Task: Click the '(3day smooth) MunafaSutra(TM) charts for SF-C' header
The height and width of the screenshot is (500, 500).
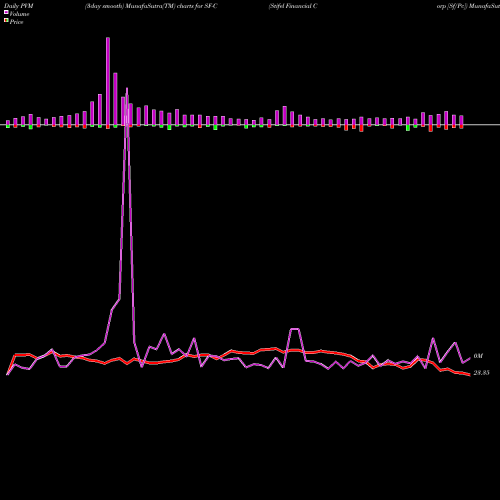Action: click(151, 6)
